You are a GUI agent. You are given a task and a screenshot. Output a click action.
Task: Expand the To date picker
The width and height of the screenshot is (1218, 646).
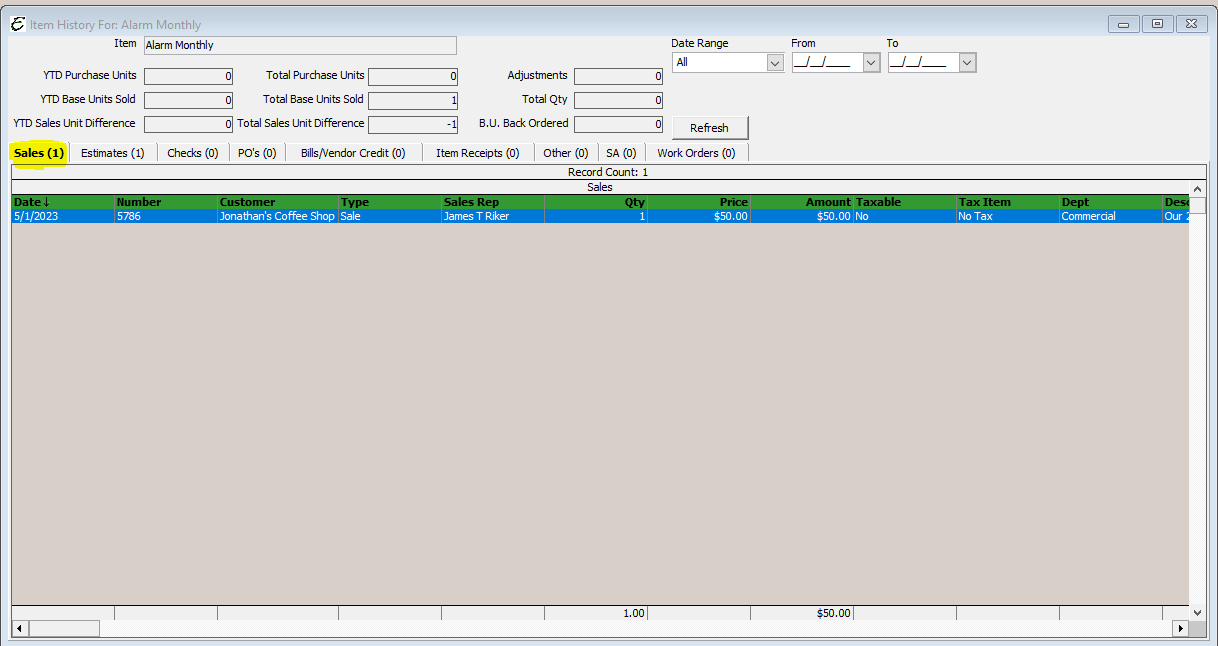tap(967, 63)
